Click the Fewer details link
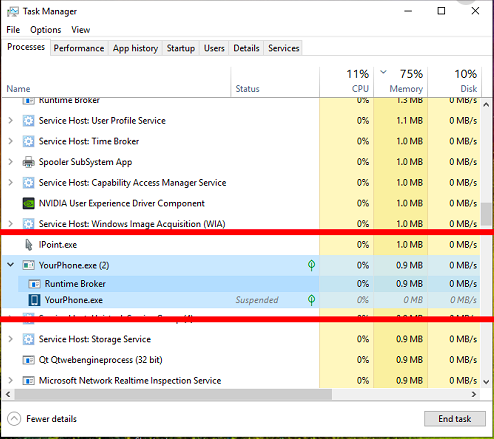This screenshot has height=439, width=494. [51, 419]
